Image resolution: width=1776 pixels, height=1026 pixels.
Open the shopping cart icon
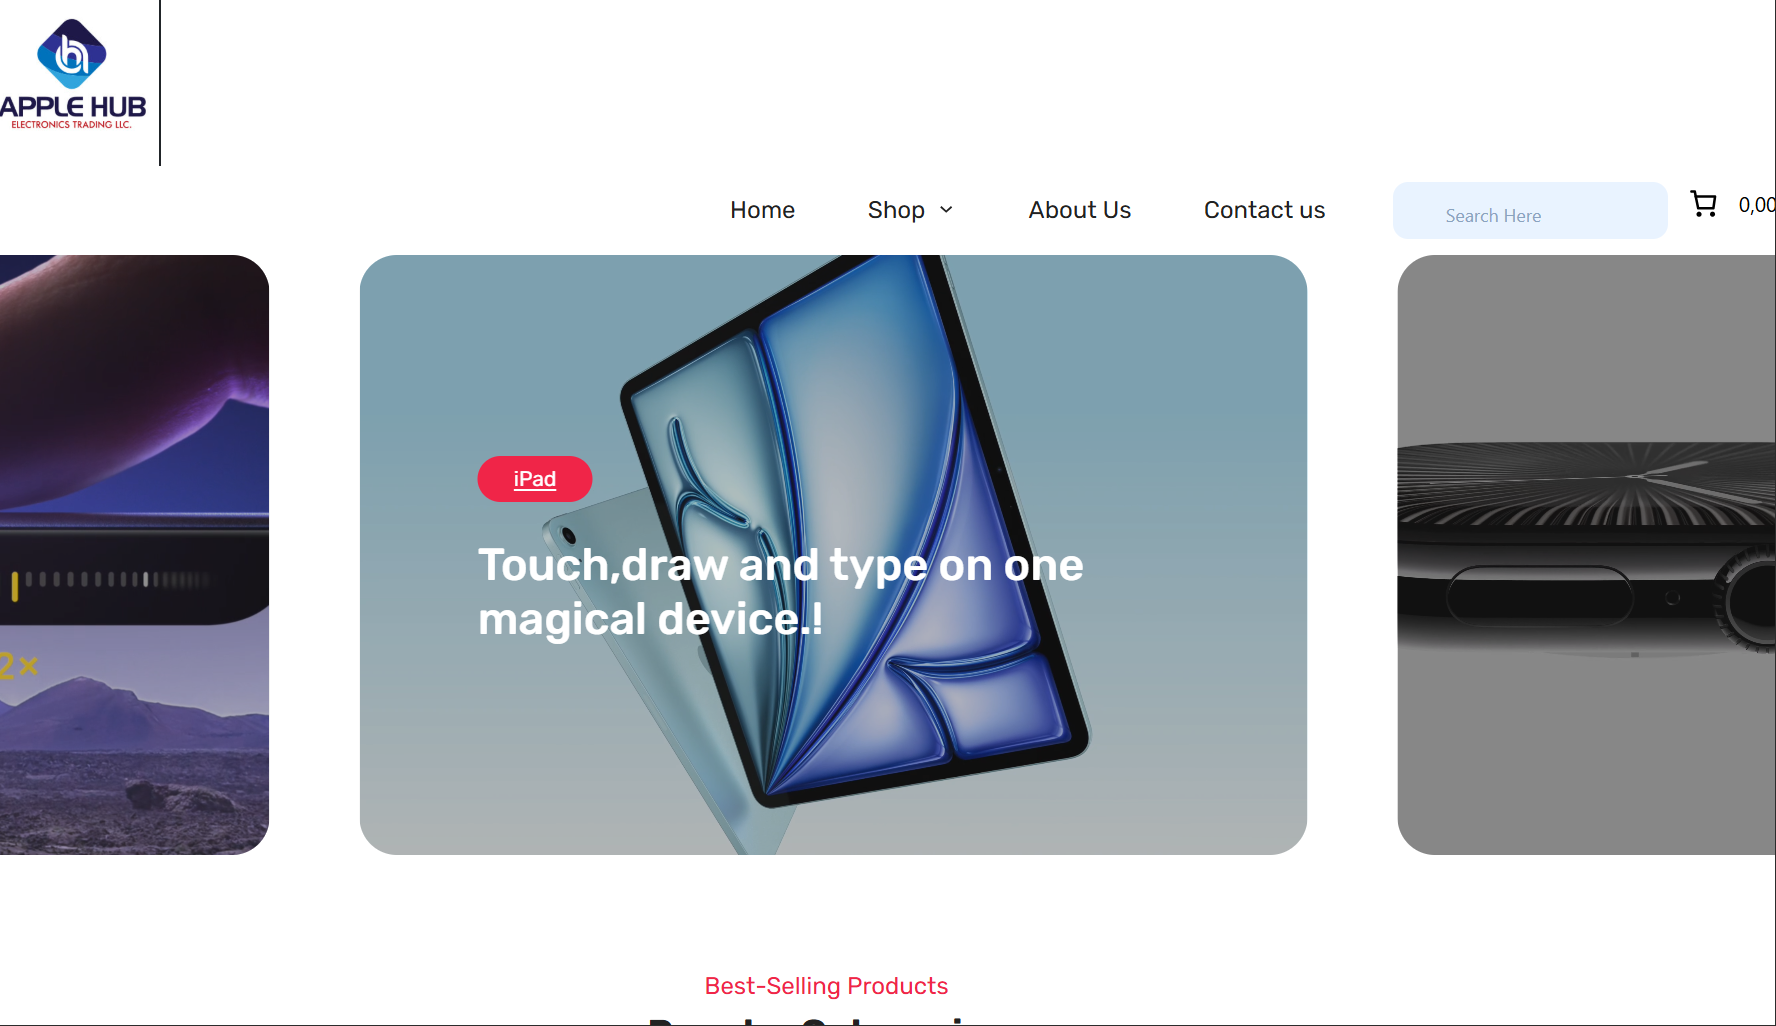tap(1703, 204)
